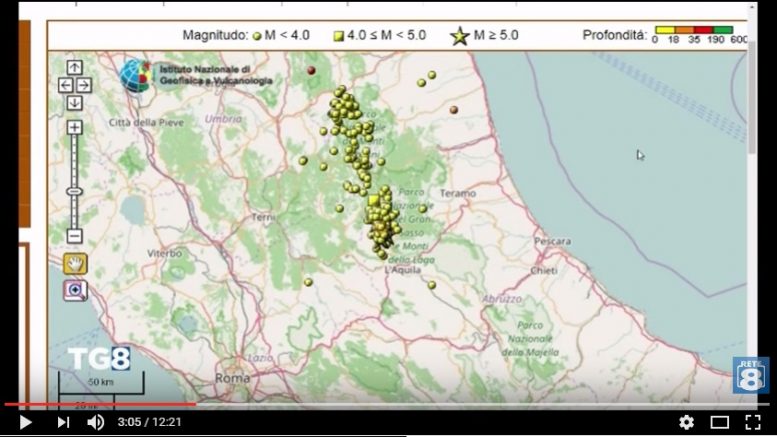Select the zoom box magnifier tool

[75, 290]
